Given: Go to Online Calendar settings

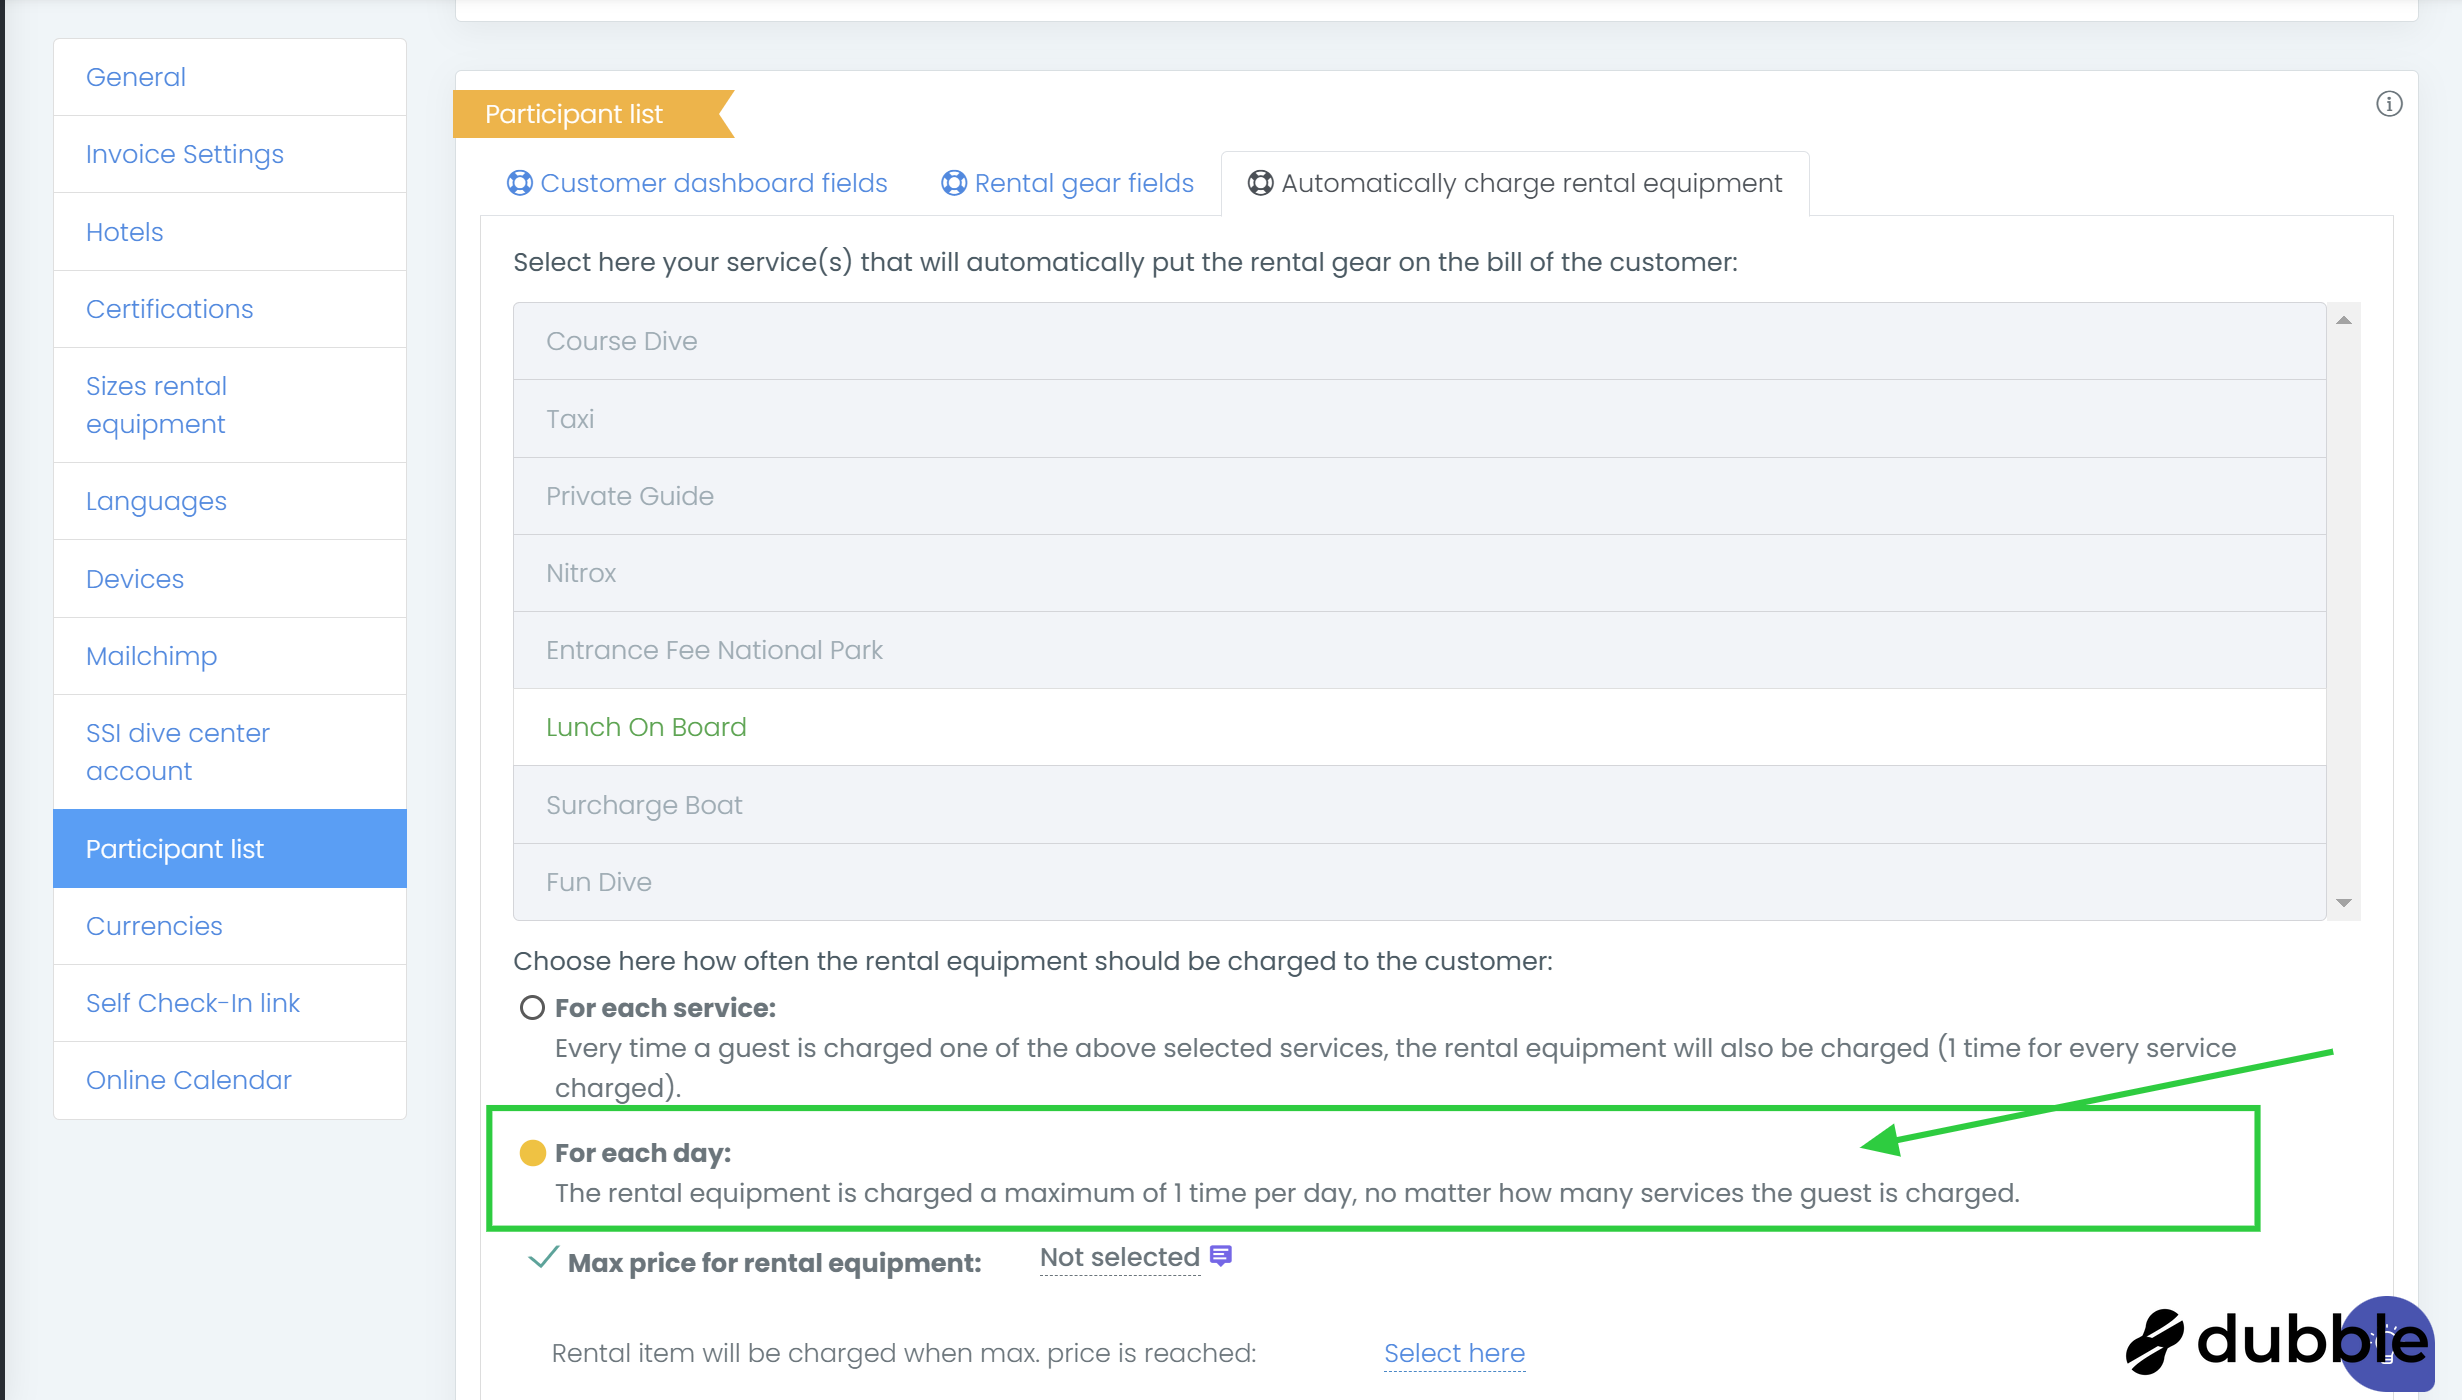Looking at the screenshot, I should [189, 1080].
